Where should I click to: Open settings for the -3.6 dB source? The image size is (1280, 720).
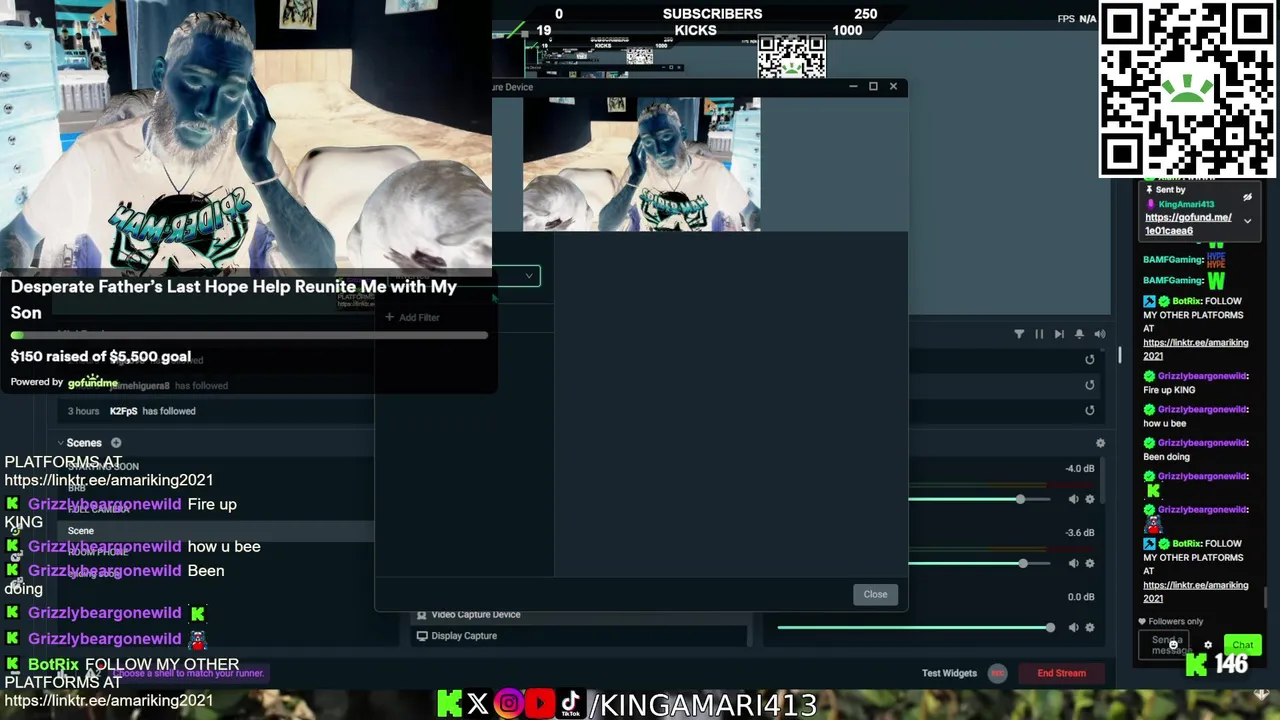tap(1090, 563)
